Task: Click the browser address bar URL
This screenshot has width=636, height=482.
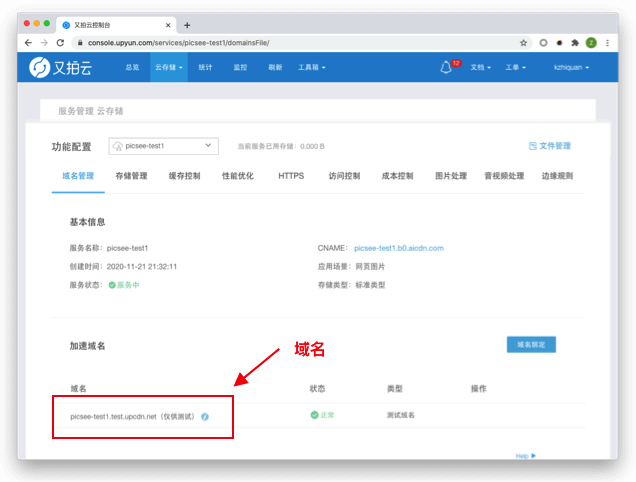Action: [x=178, y=43]
